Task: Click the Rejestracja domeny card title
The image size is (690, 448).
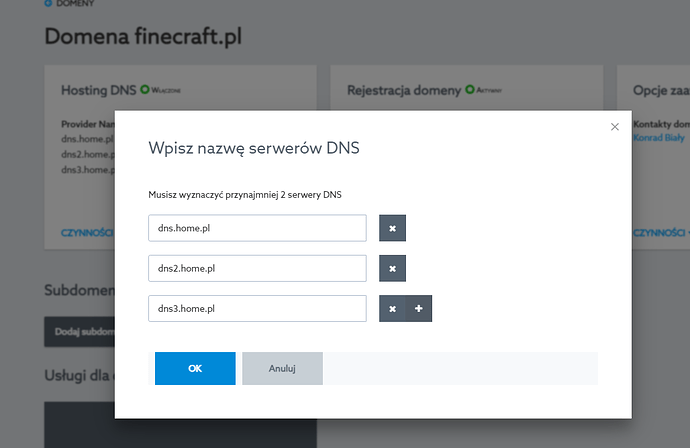Action: (x=401, y=90)
